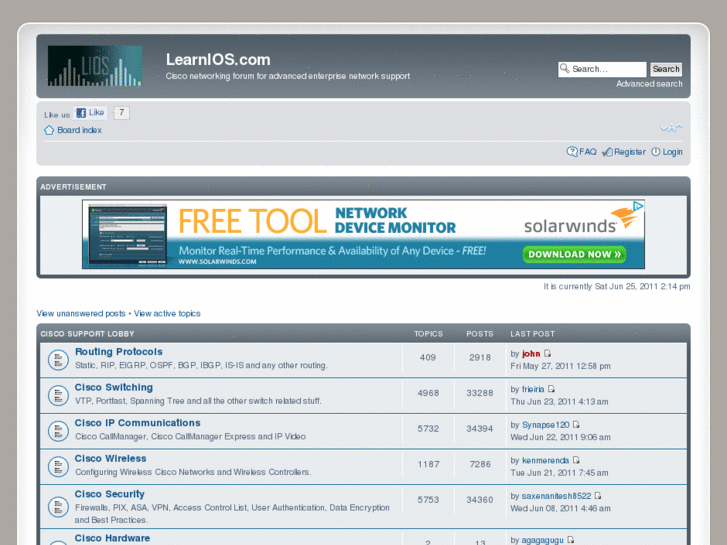Click the date Fri May 27, 2011 12:58 pm
Image resolution: width=727 pixels, height=545 pixels.
coord(560,366)
